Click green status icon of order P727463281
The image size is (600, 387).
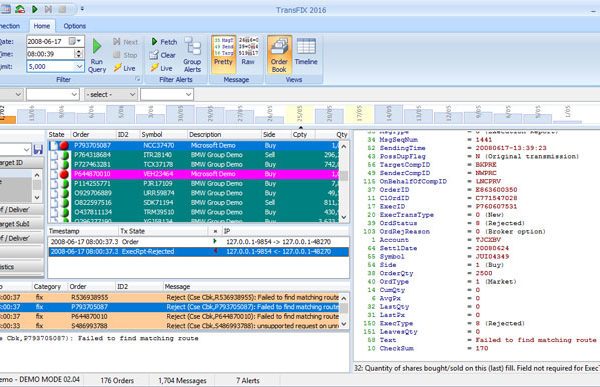tap(64, 165)
